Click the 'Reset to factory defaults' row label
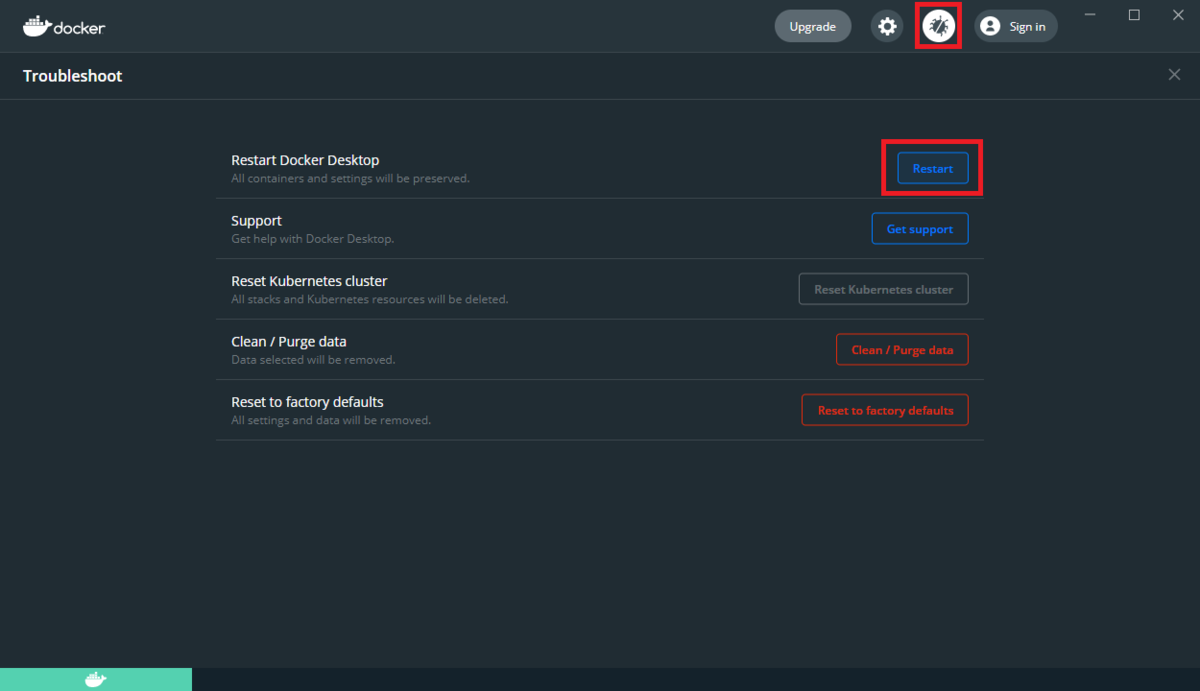1200x691 pixels. pyautogui.click(x=307, y=402)
